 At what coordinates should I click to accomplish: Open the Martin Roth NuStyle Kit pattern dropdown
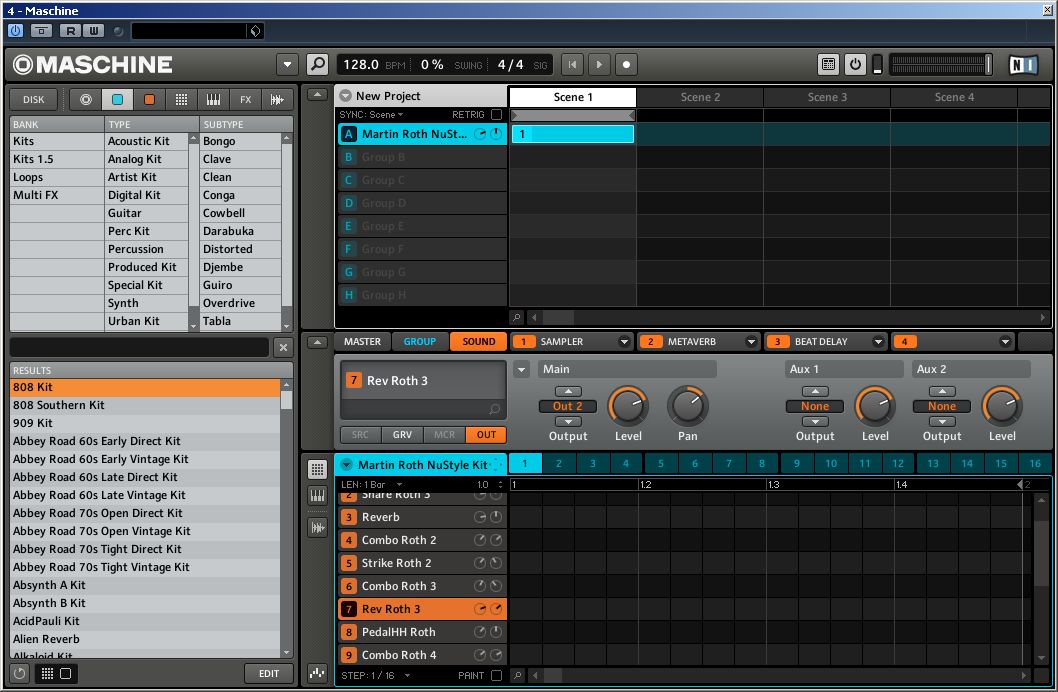pyautogui.click(x=346, y=465)
